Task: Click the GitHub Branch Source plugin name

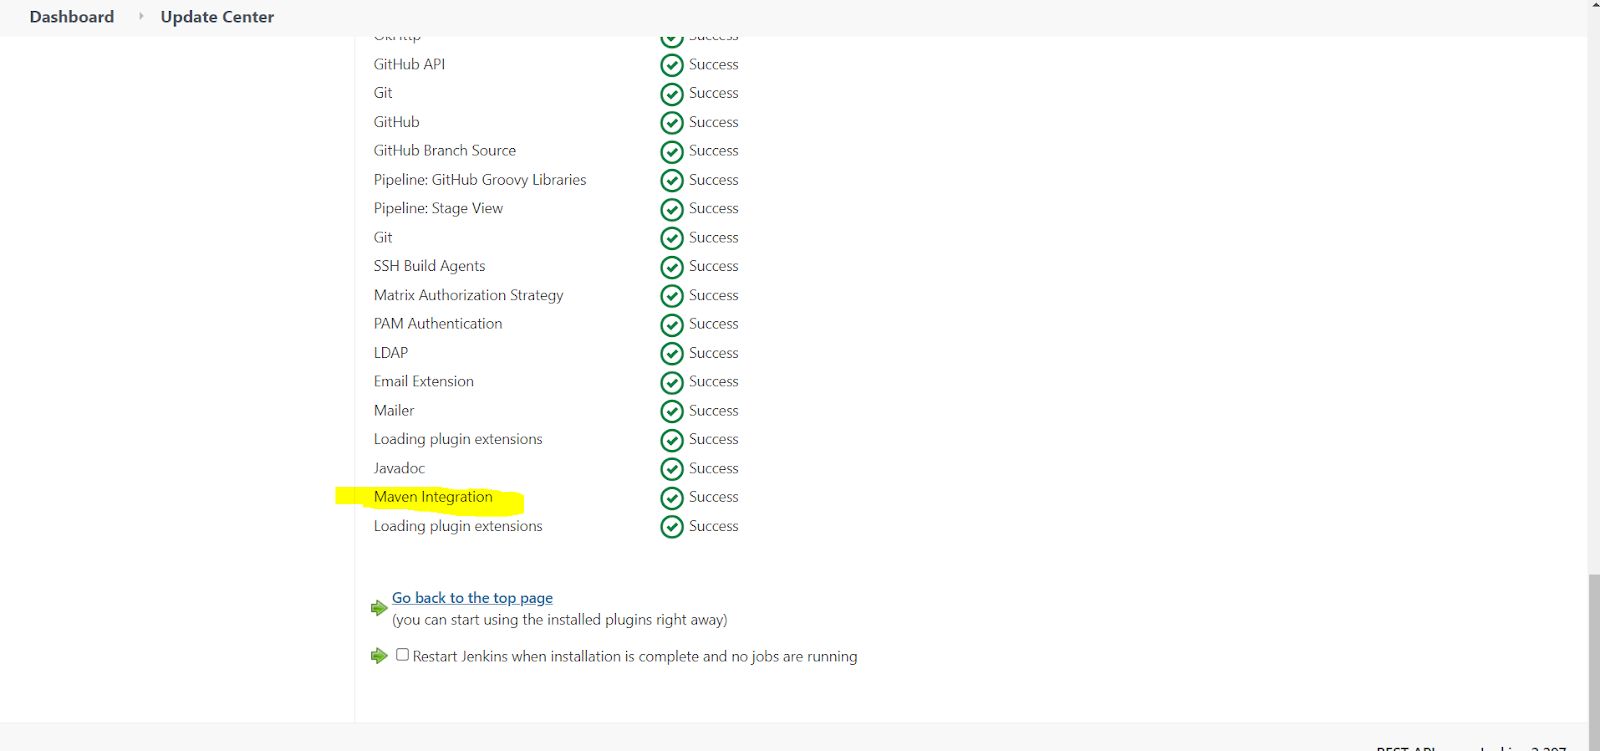Action: pyautogui.click(x=445, y=150)
